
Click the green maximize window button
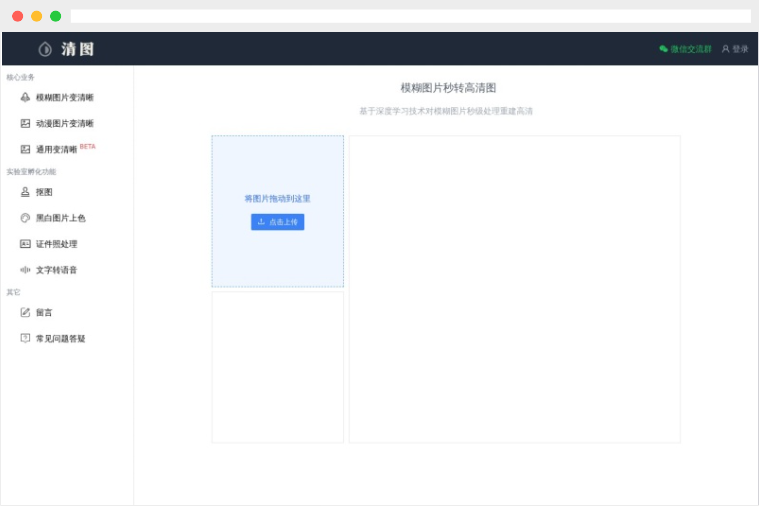click(56, 16)
